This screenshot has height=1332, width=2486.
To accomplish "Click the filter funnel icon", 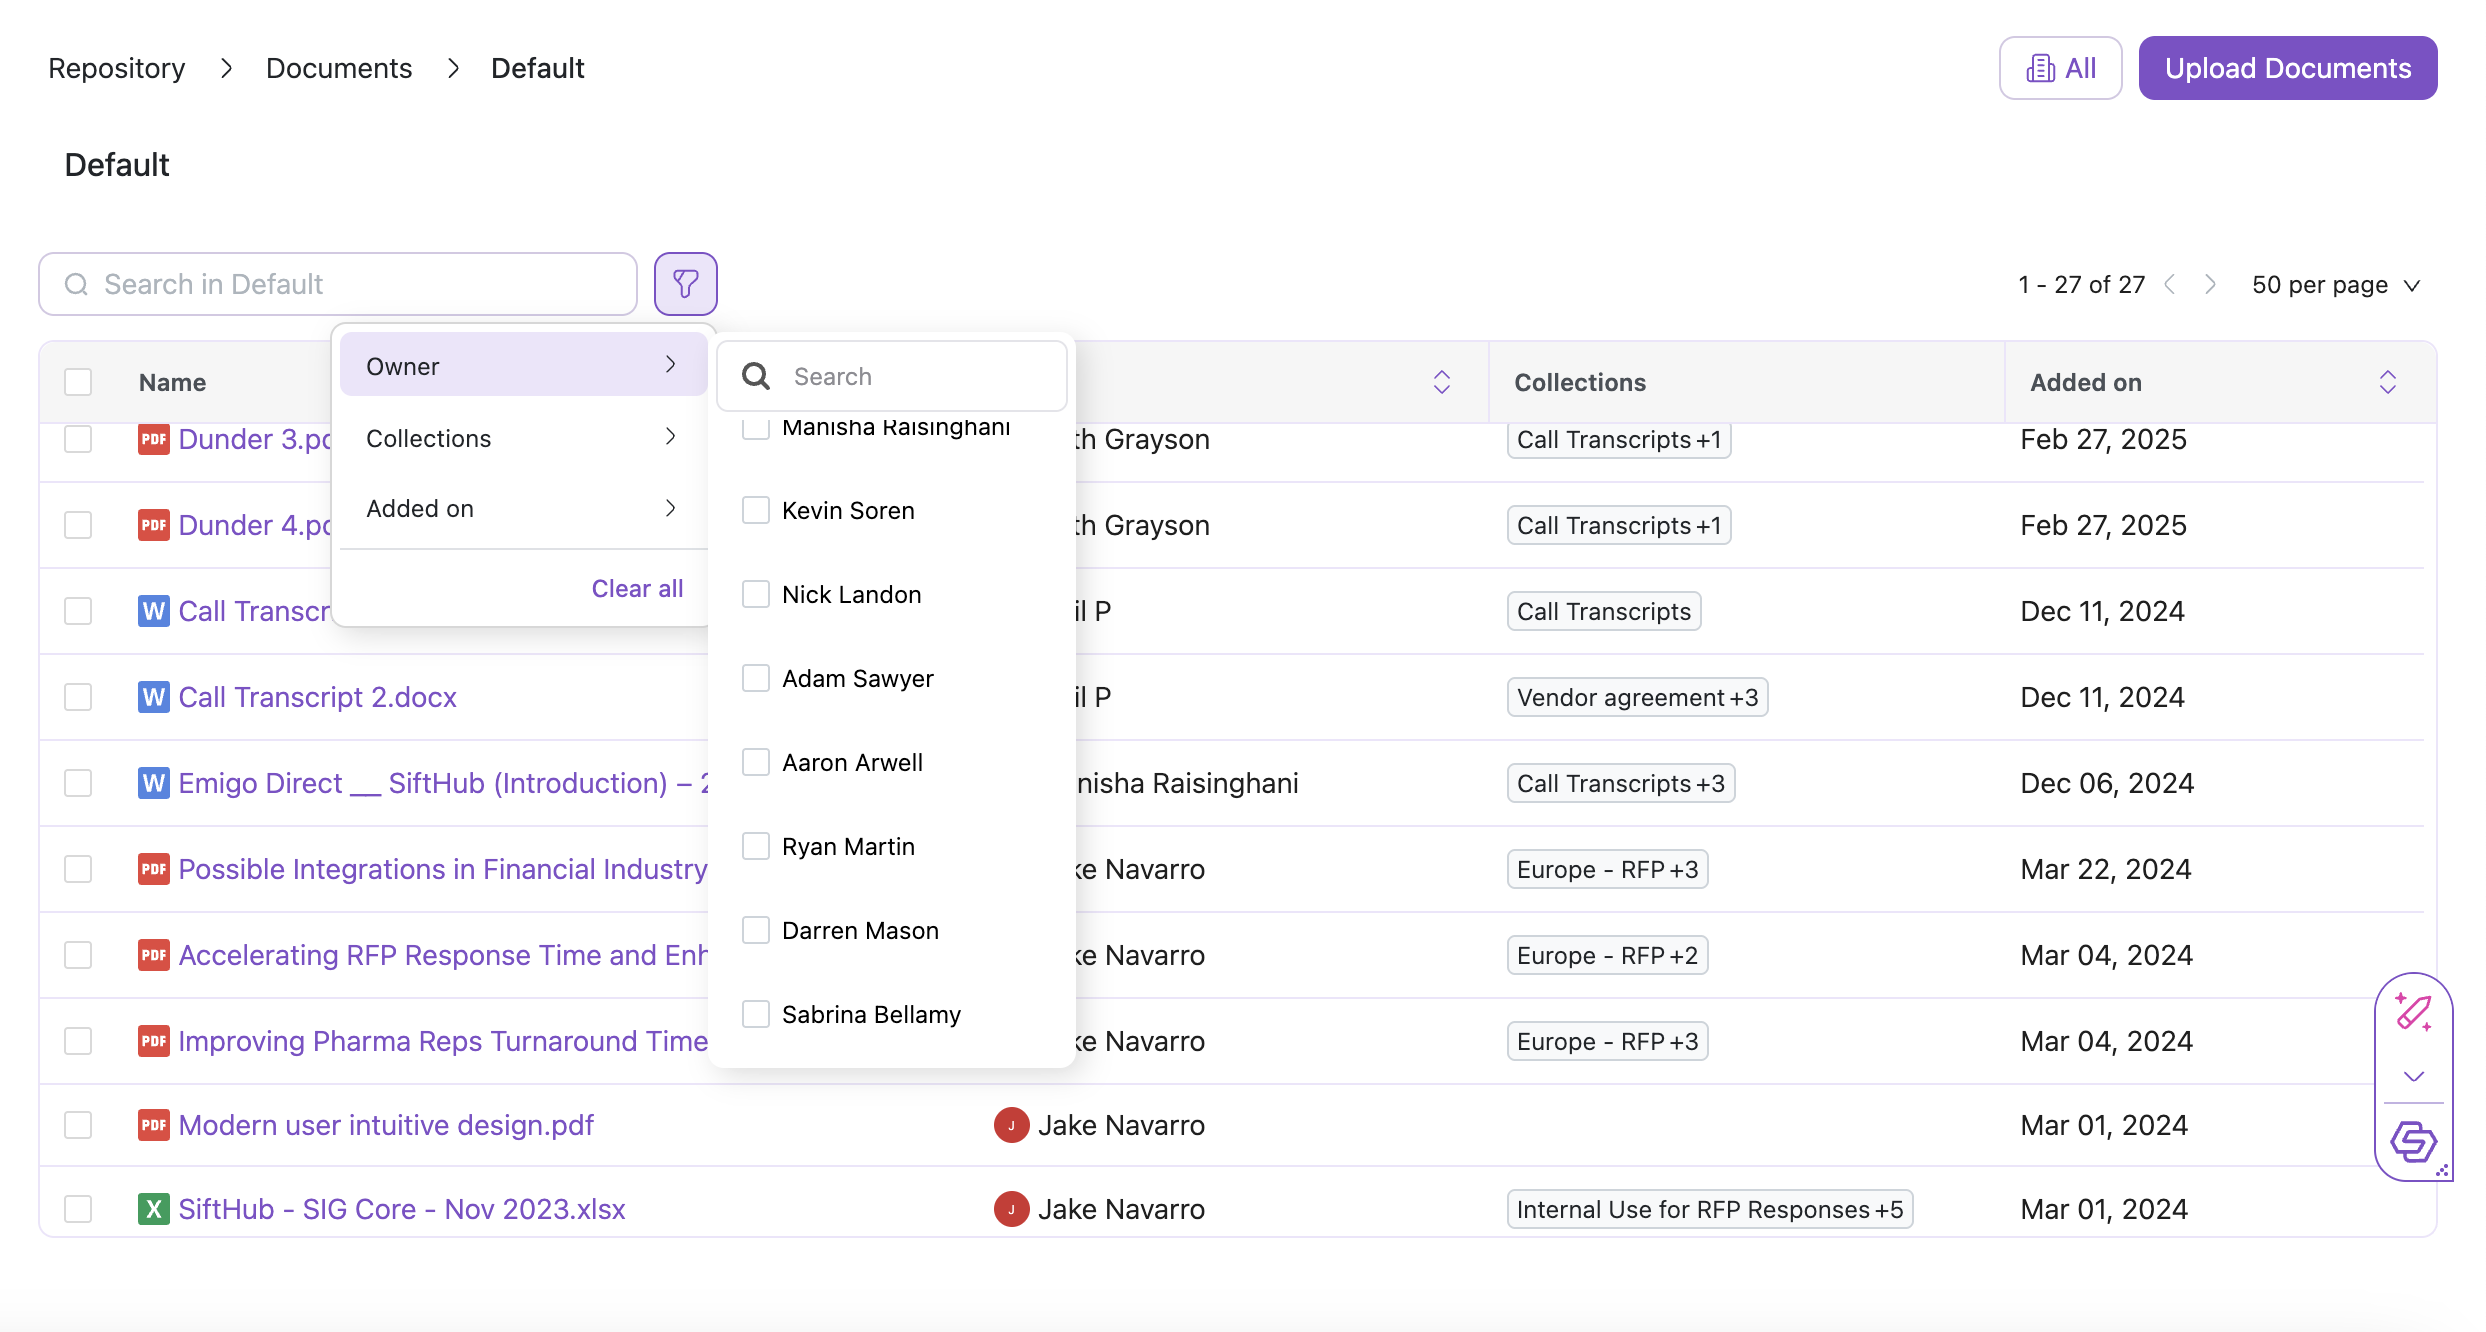I will click(x=685, y=284).
